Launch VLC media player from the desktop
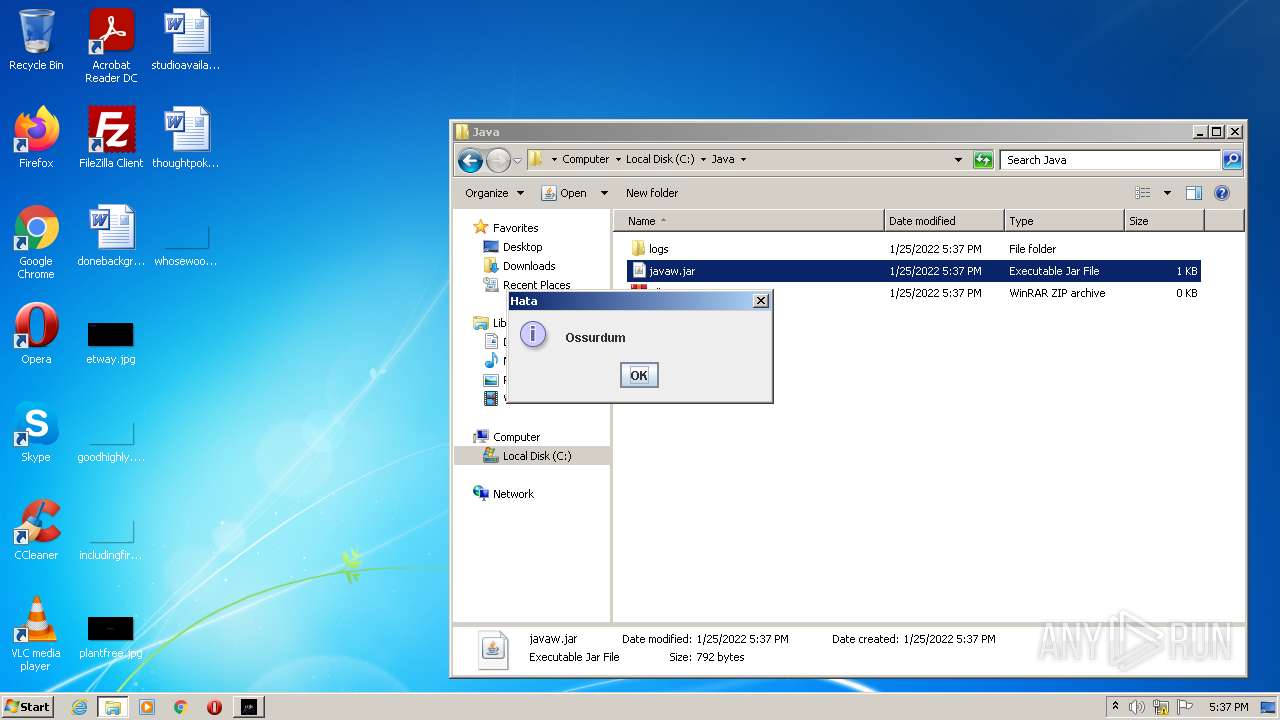 tap(36, 634)
